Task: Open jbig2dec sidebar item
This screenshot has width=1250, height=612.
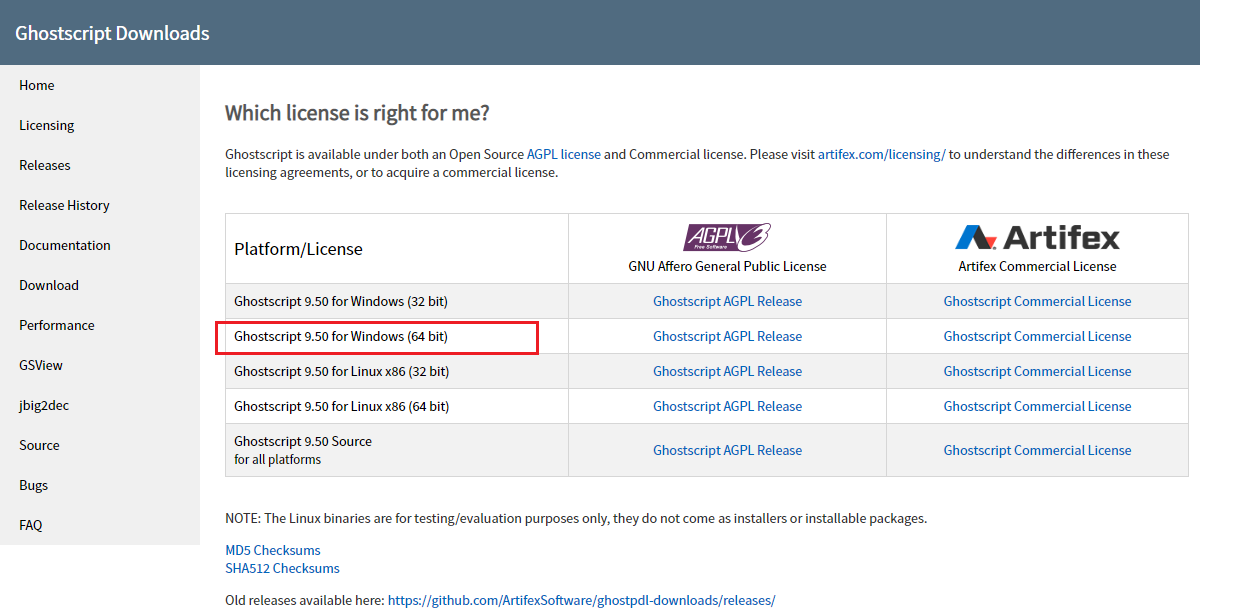Action: [44, 405]
